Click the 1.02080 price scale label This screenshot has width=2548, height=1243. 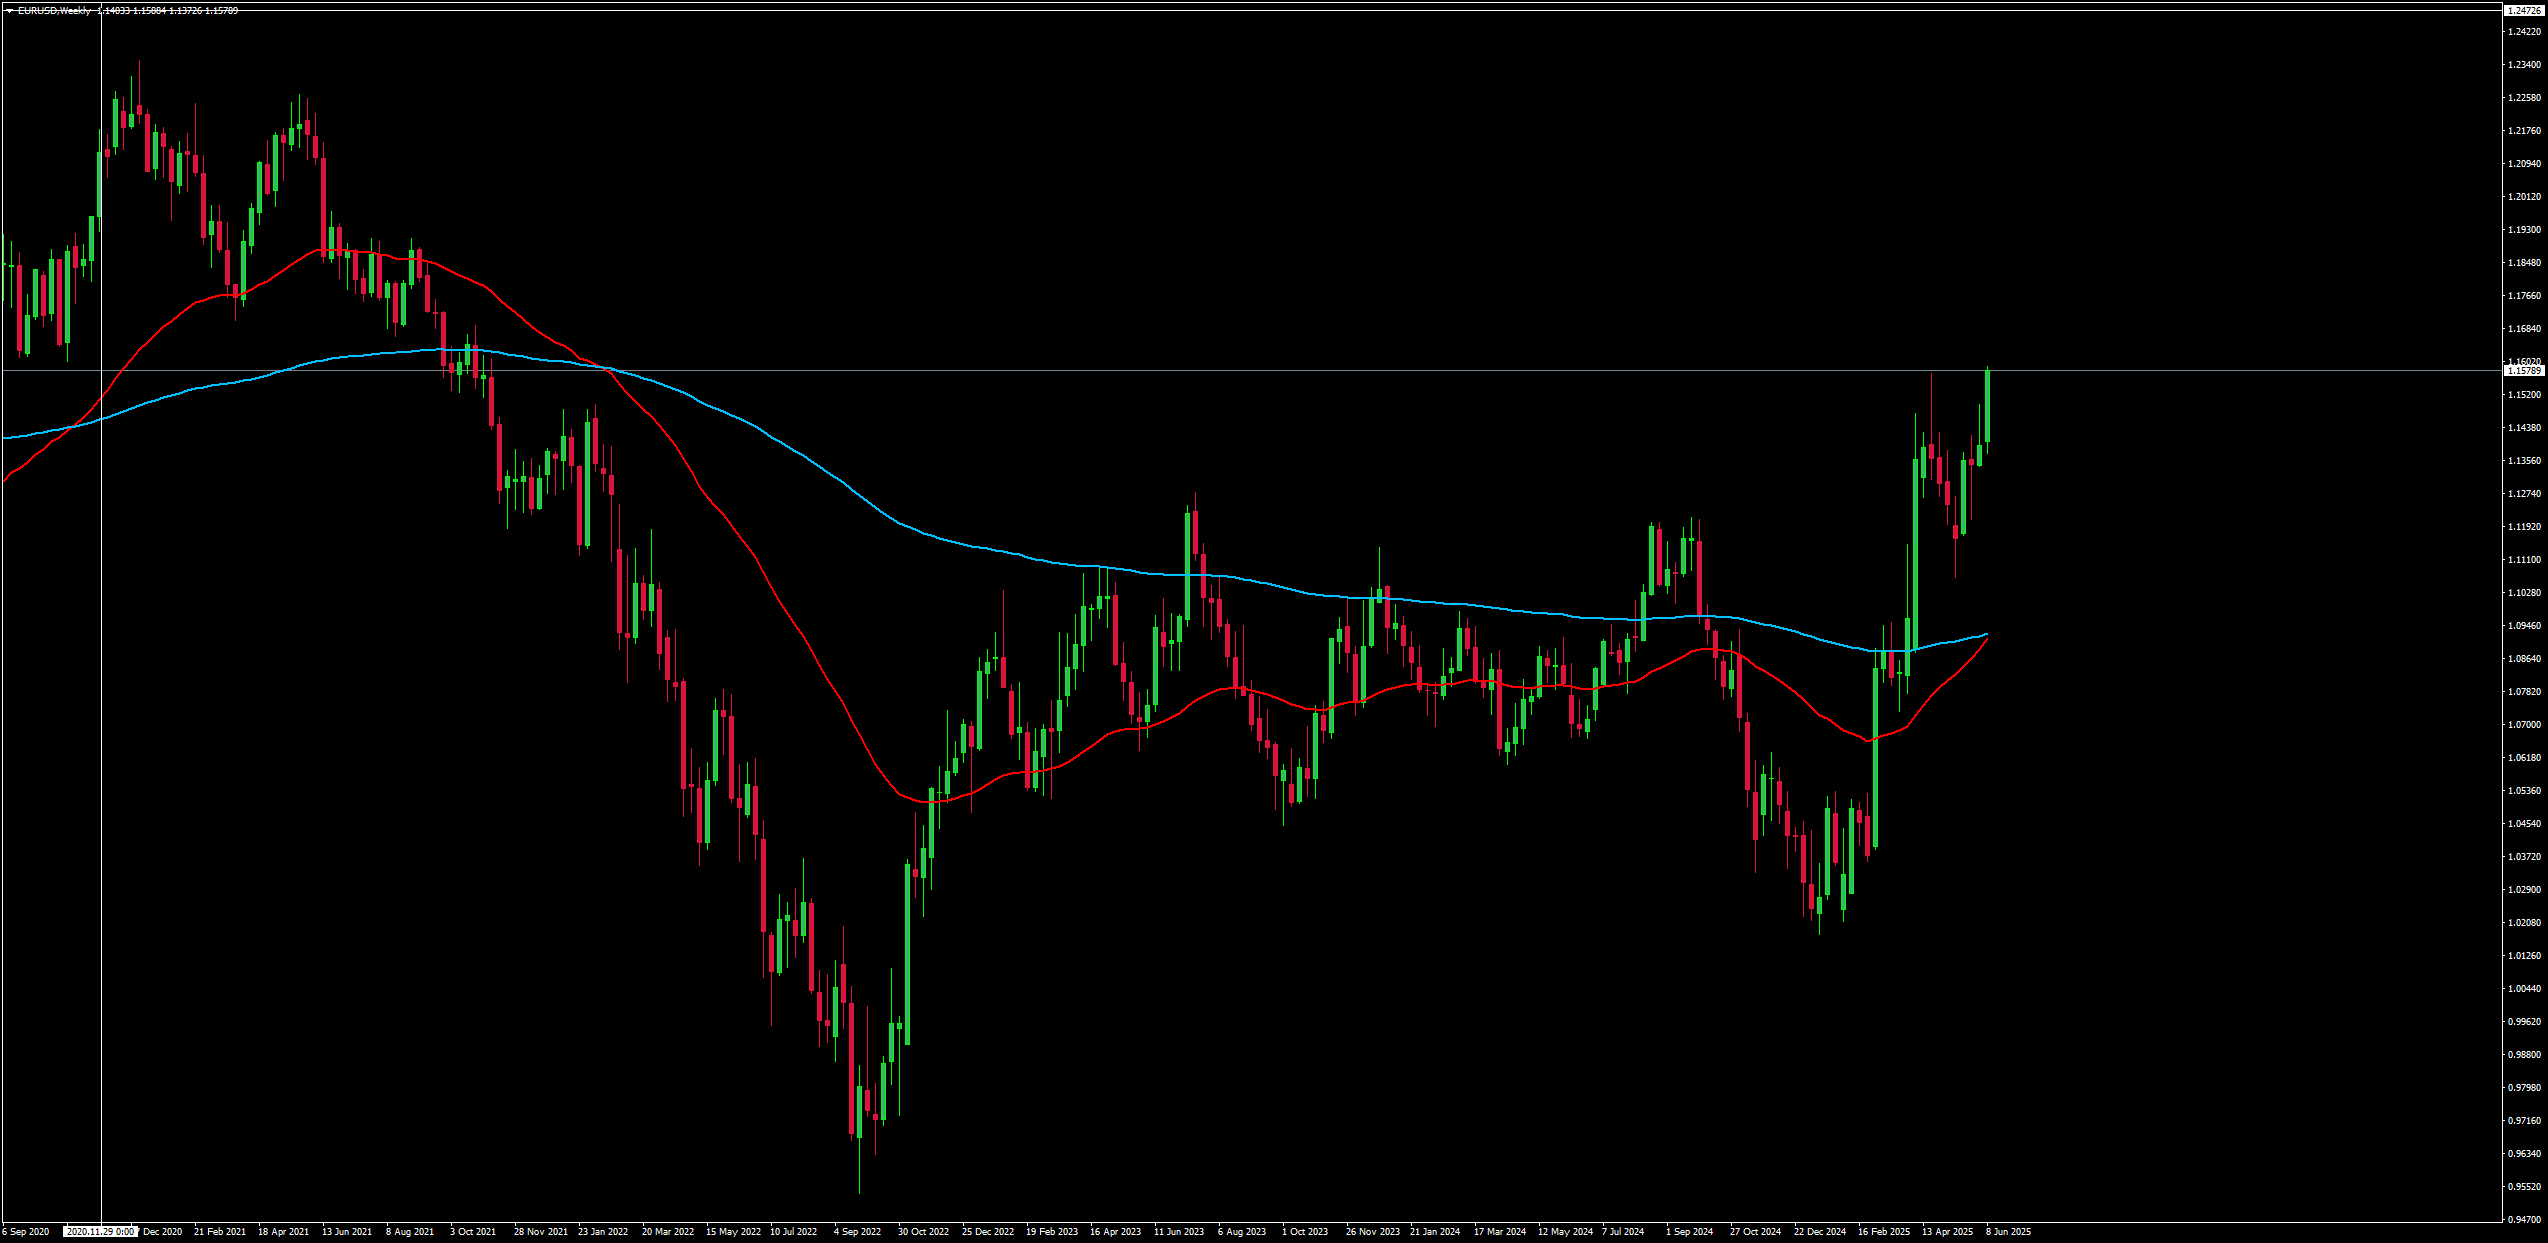(x=2524, y=923)
